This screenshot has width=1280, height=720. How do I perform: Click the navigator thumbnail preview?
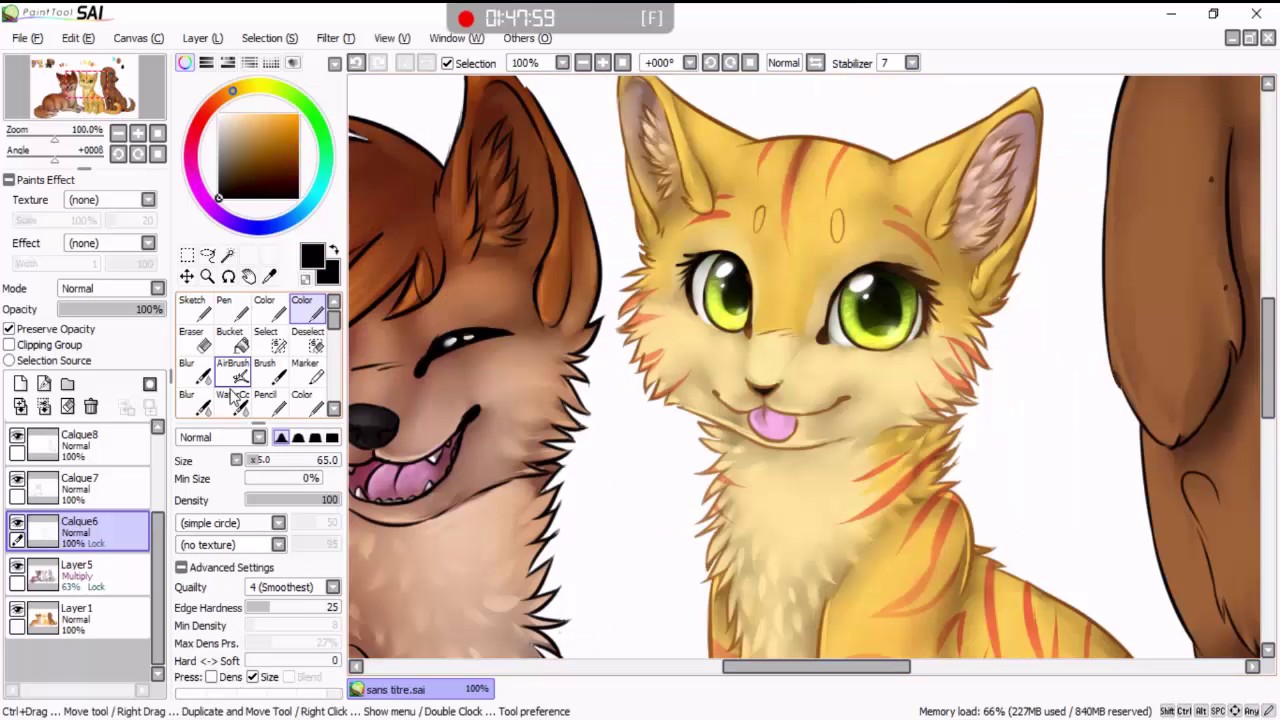(x=84, y=88)
